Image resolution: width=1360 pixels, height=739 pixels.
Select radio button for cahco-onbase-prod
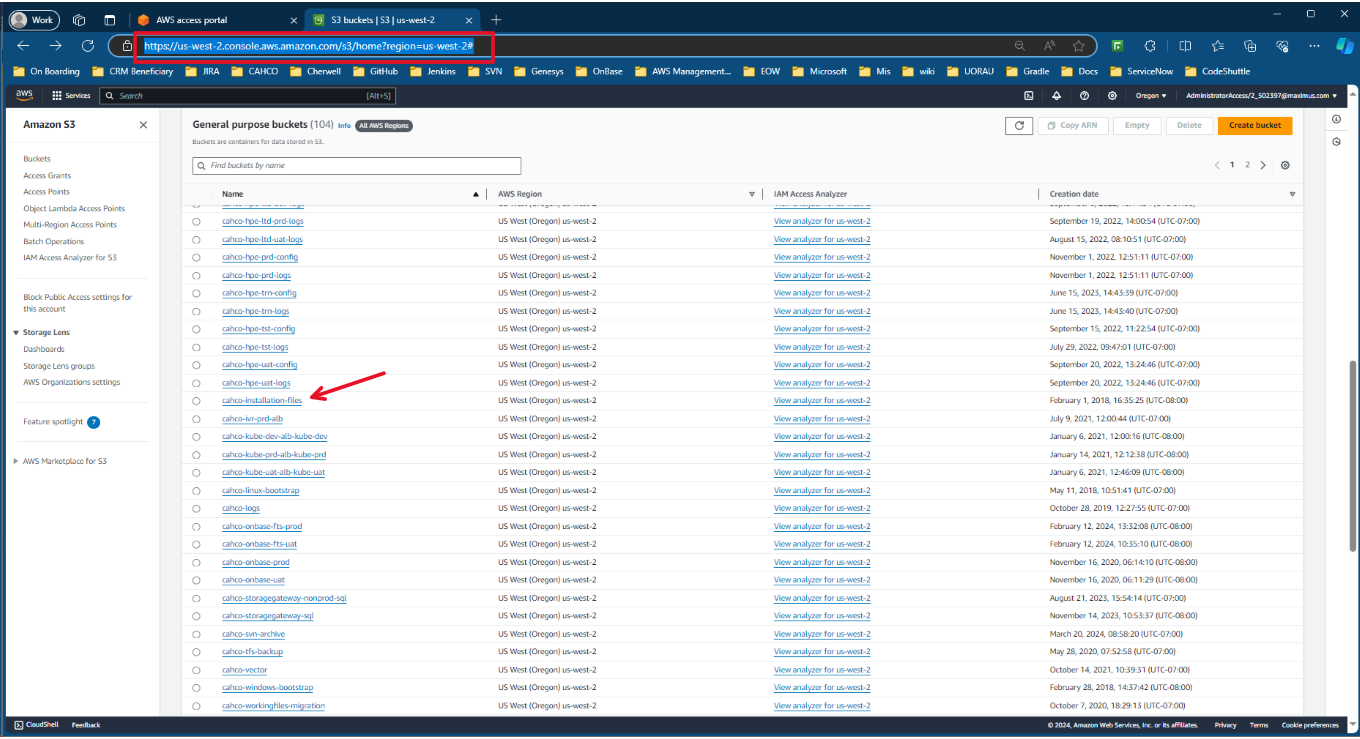pos(196,562)
